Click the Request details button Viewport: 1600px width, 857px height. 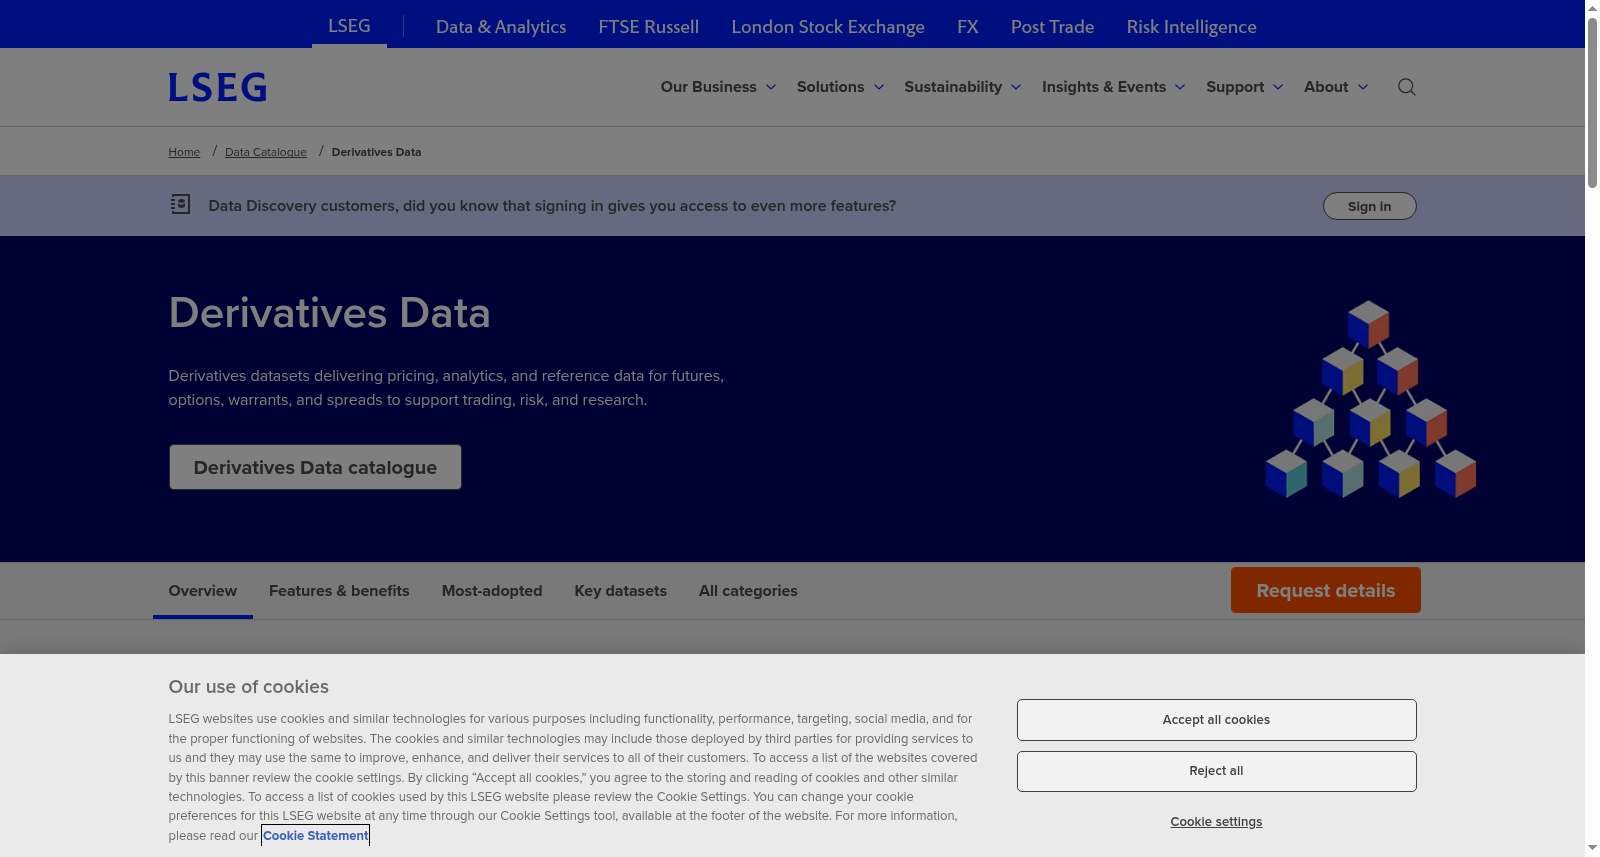(1326, 590)
